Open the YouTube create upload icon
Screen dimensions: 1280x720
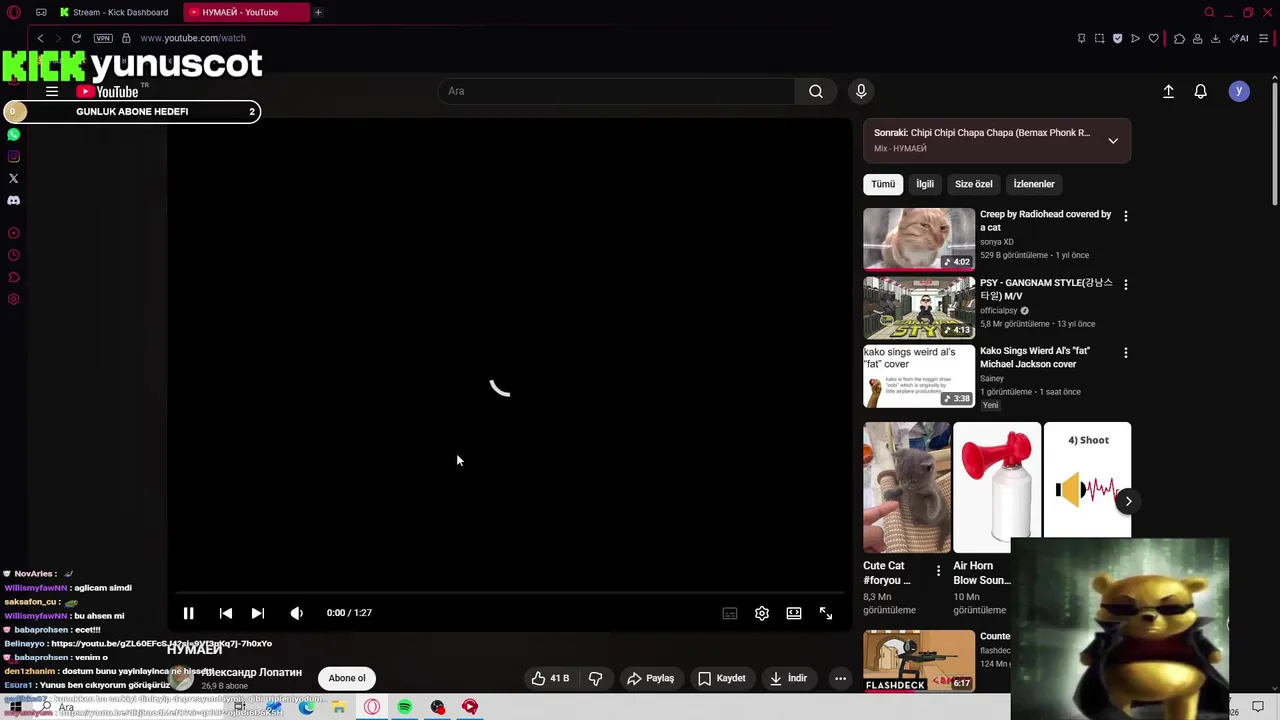[1168, 91]
